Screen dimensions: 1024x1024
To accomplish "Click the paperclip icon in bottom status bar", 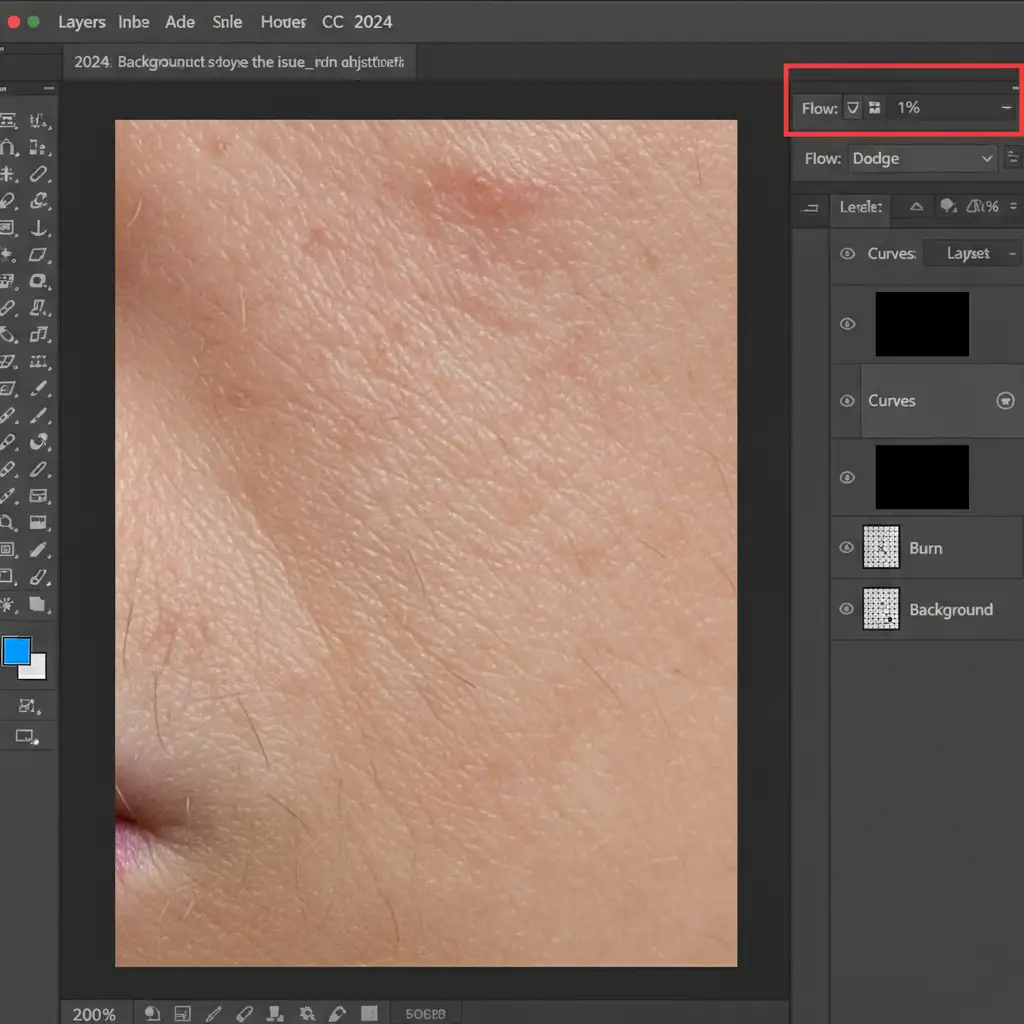I will click(247, 1013).
